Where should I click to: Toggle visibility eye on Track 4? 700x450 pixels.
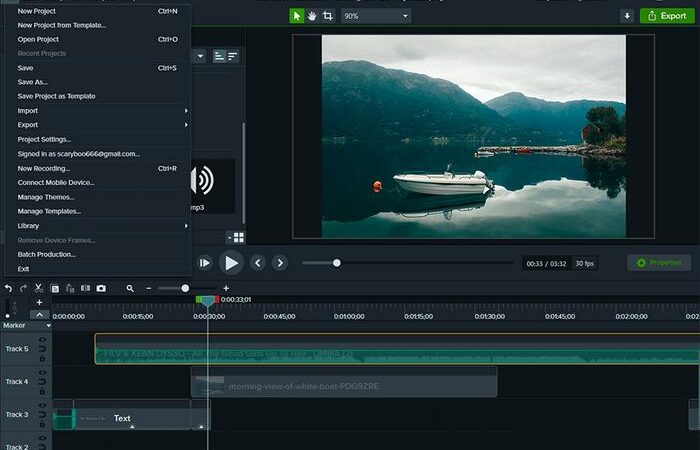42,373
